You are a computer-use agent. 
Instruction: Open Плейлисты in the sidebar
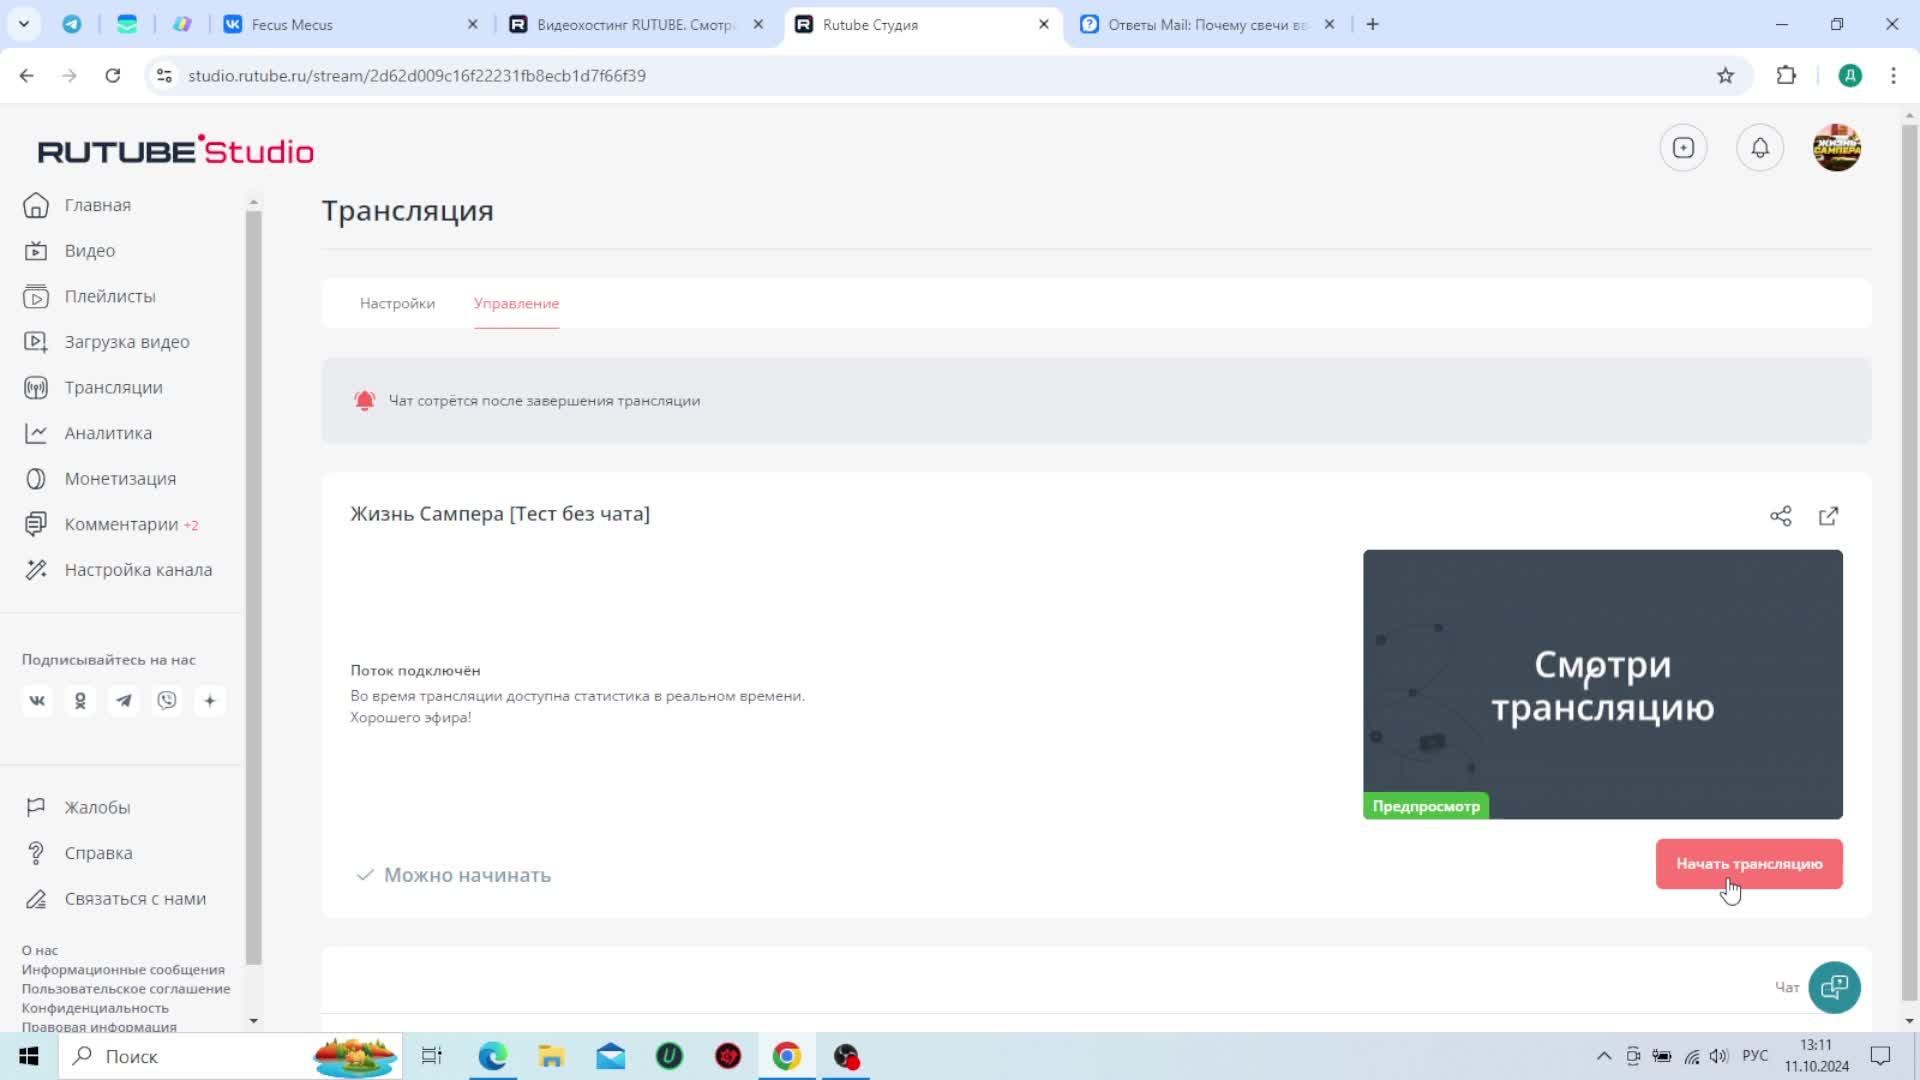(x=90, y=296)
